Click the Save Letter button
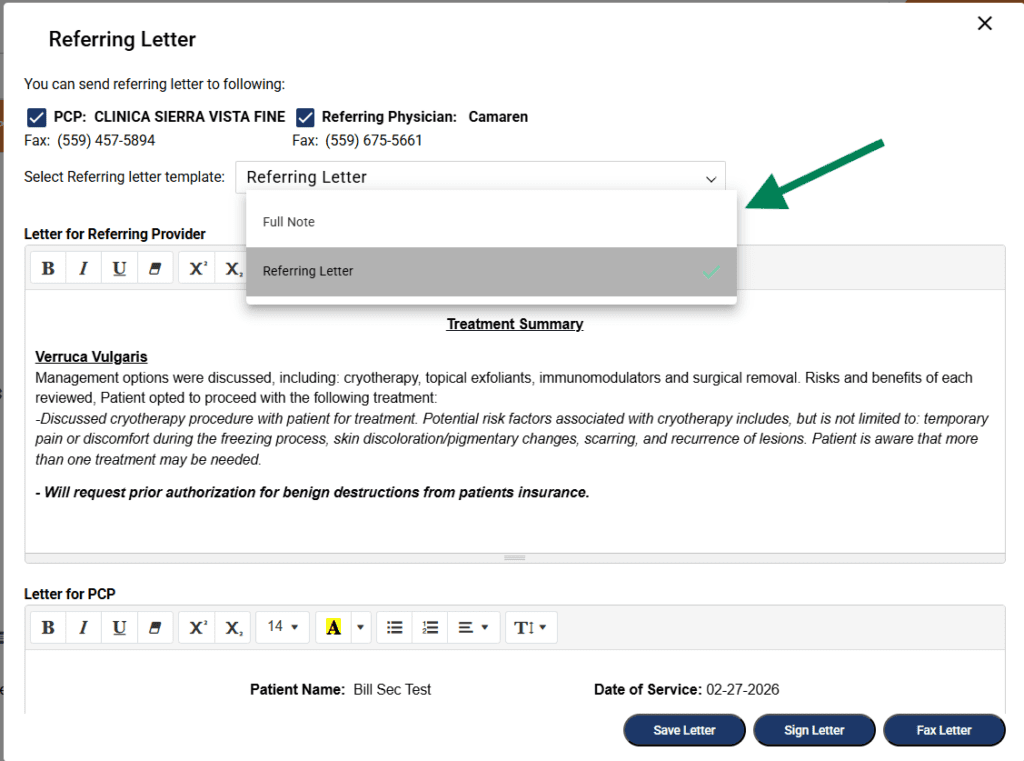 (684, 730)
